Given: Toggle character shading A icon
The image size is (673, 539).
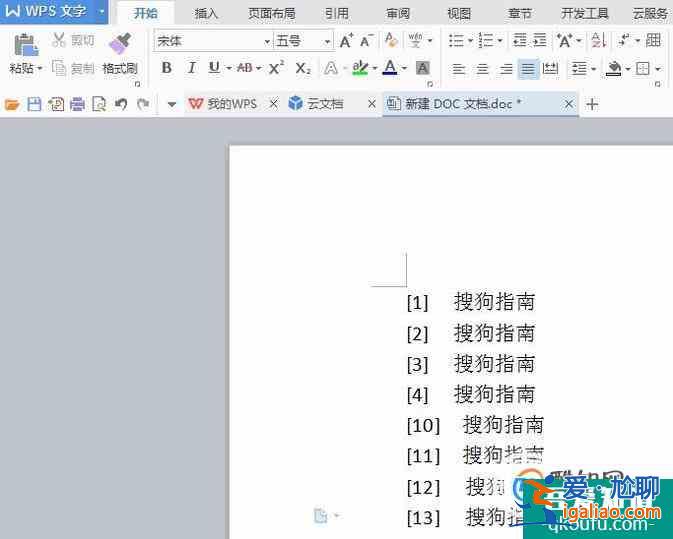Looking at the screenshot, I should coord(423,68).
